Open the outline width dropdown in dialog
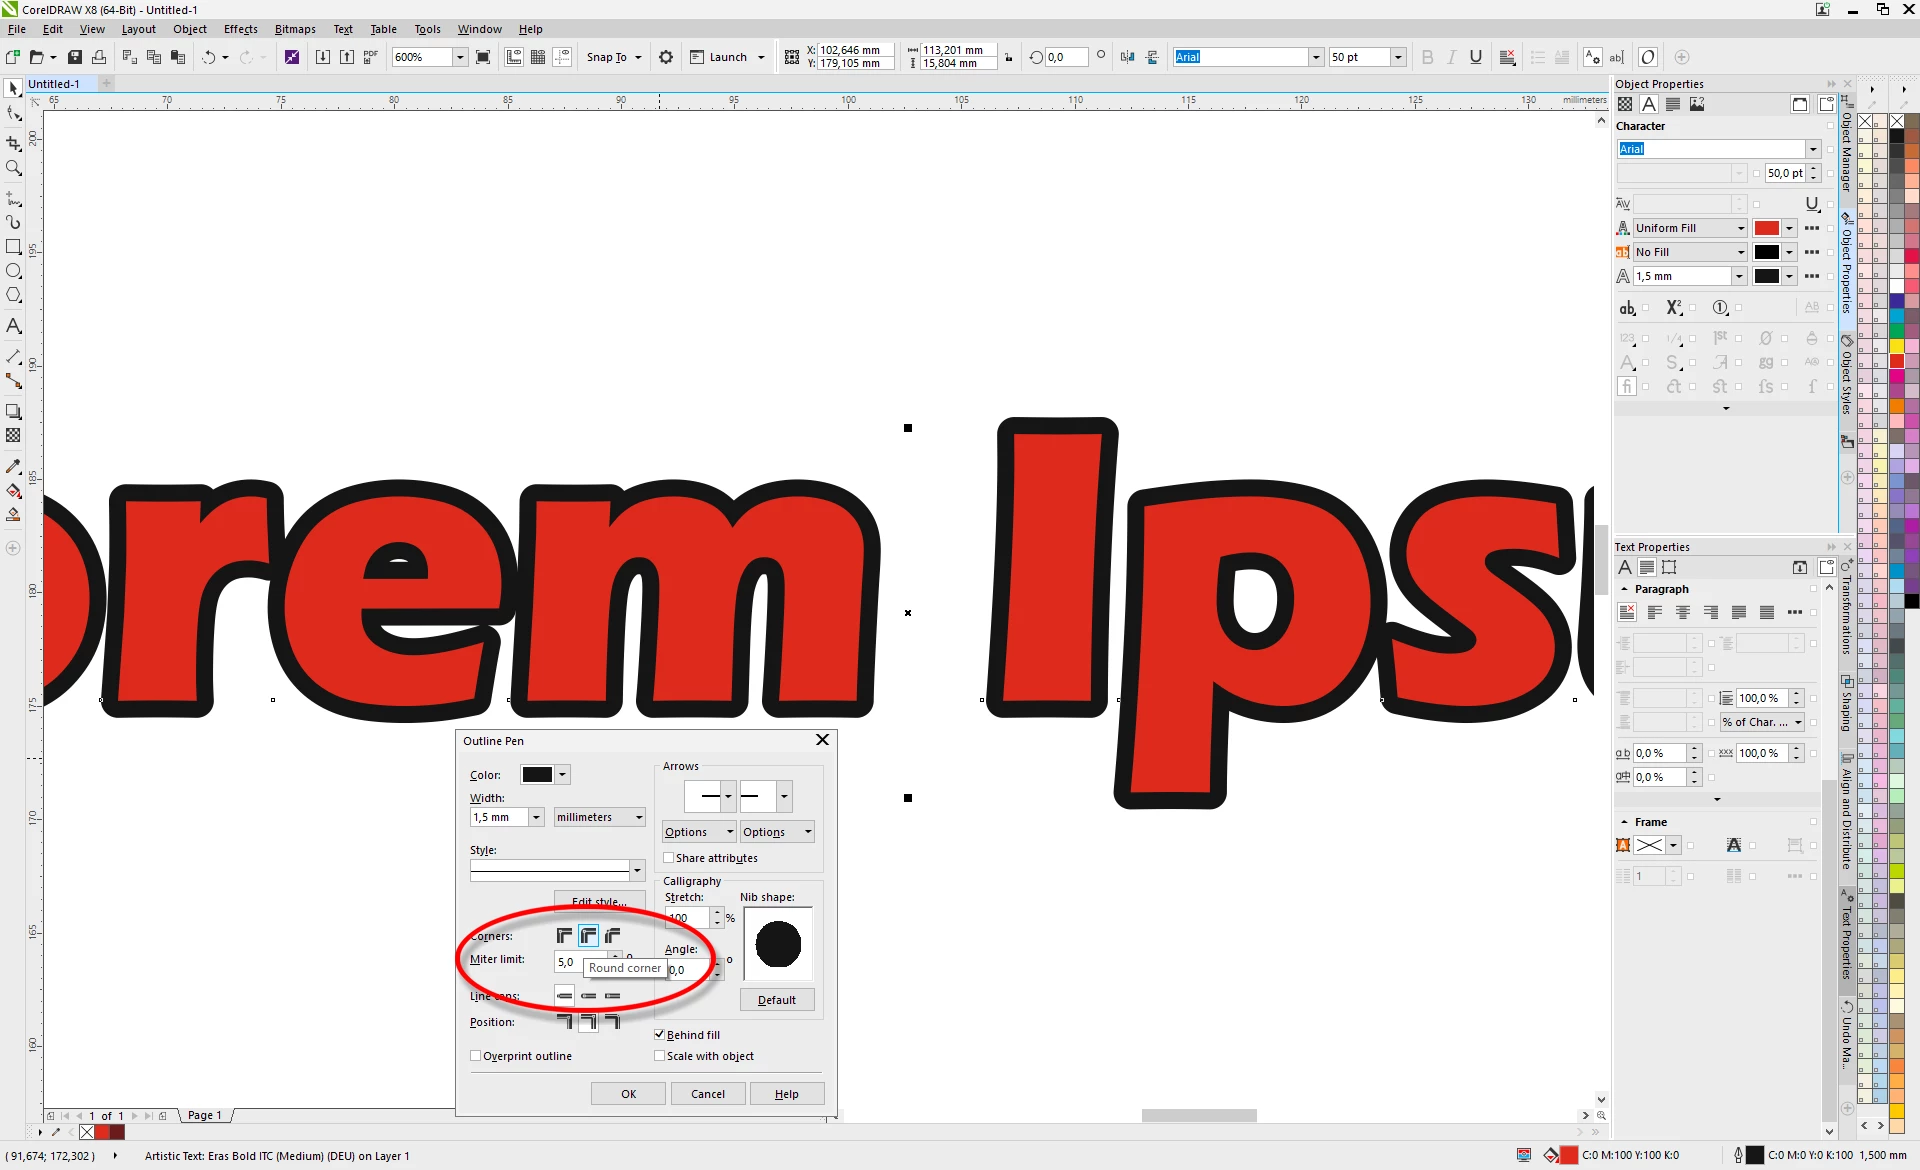 [536, 817]
